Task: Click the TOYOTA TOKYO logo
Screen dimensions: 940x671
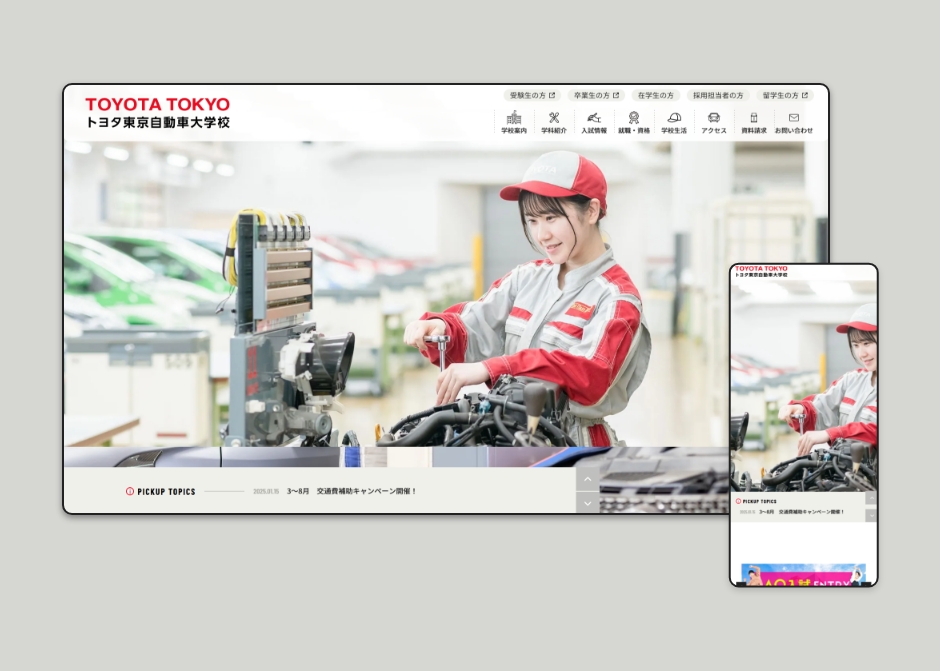Action: (158, 112)
